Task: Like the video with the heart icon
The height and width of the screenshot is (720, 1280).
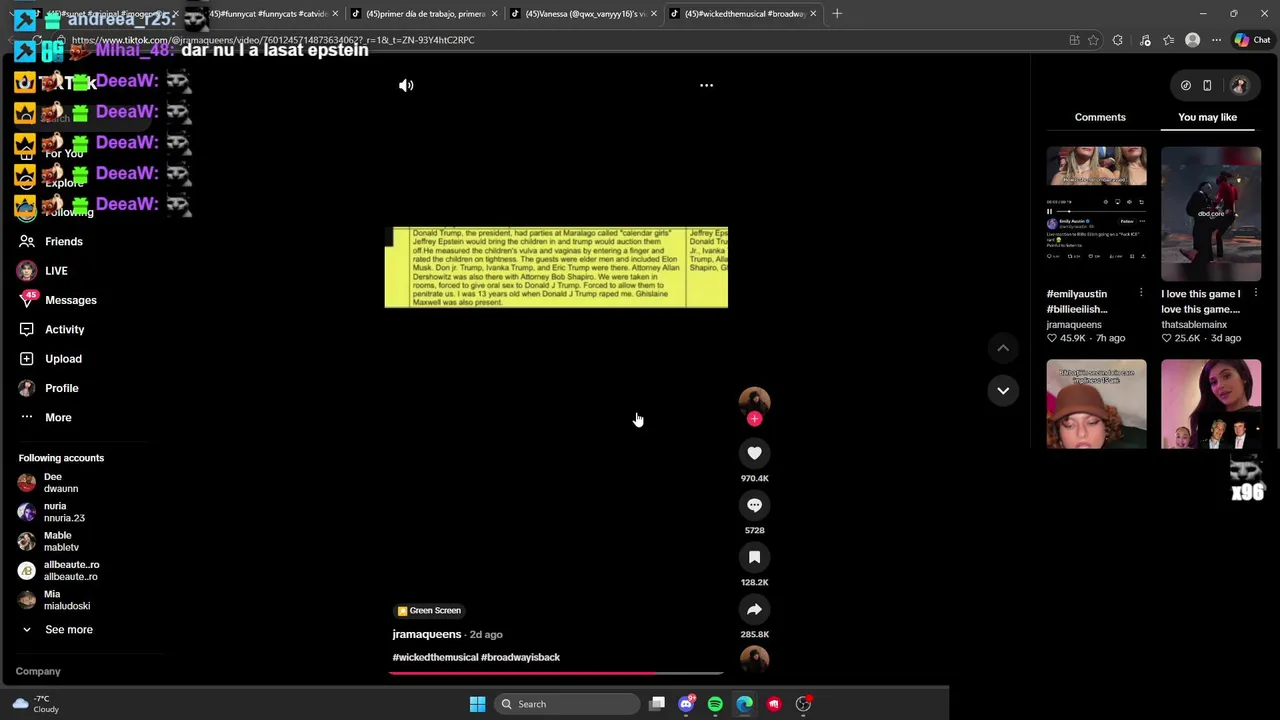Action: point(754,453)
